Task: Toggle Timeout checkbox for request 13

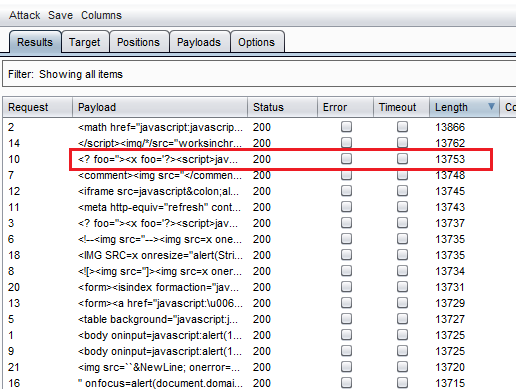Action: coord(402,303)
